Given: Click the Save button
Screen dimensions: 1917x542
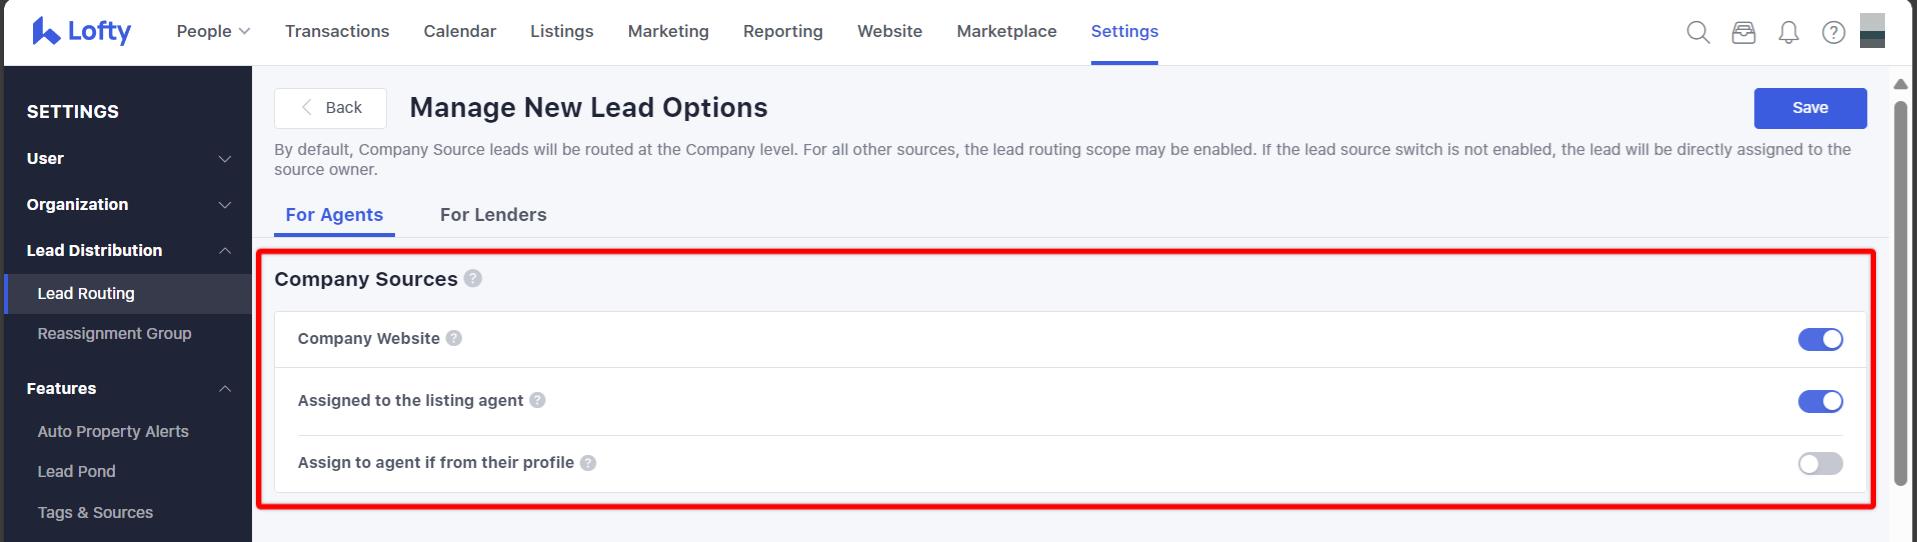Looking at the screenshot, I should [x=1809, y=108].
